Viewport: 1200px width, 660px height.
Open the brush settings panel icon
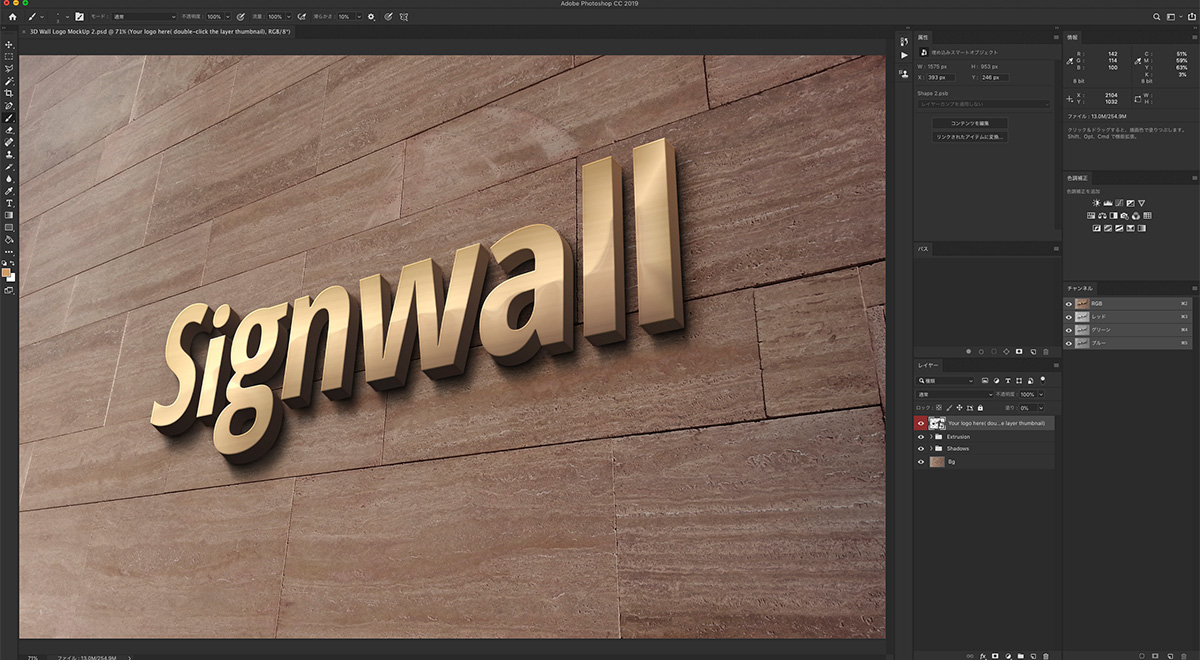(79, 16)
